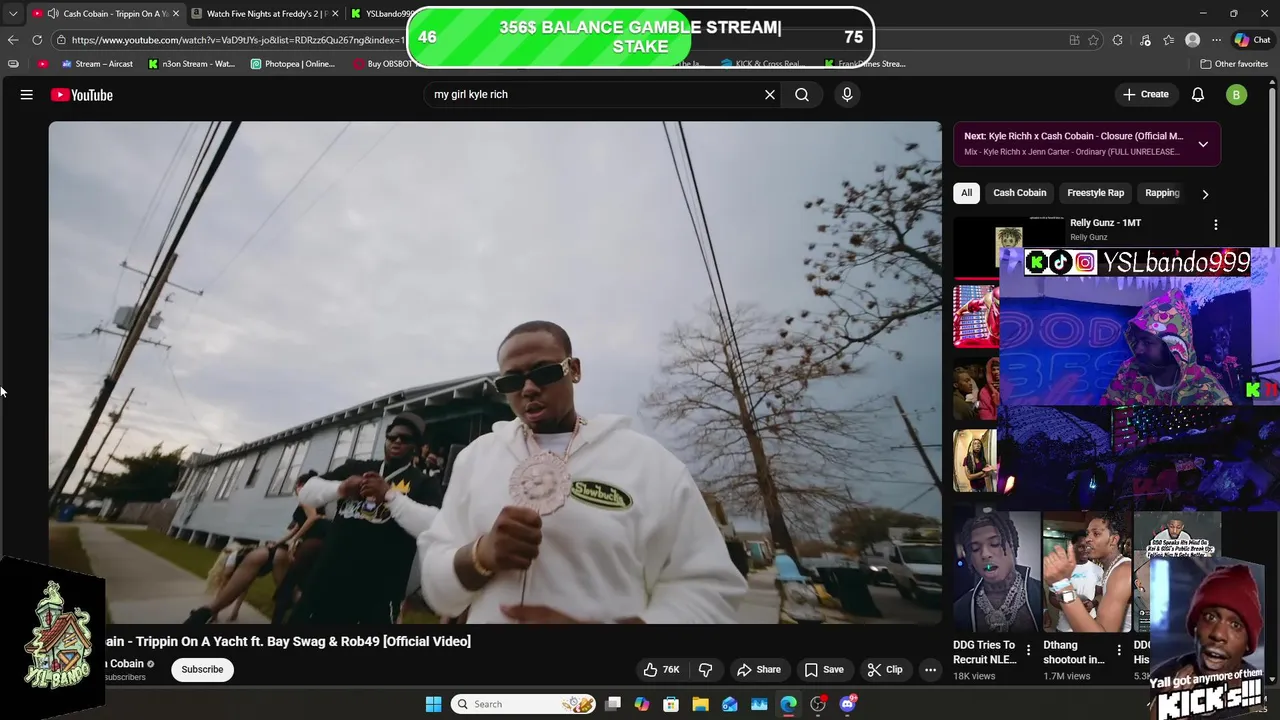
Task: Click the Create button
Action: click(x=1145, y=94)
